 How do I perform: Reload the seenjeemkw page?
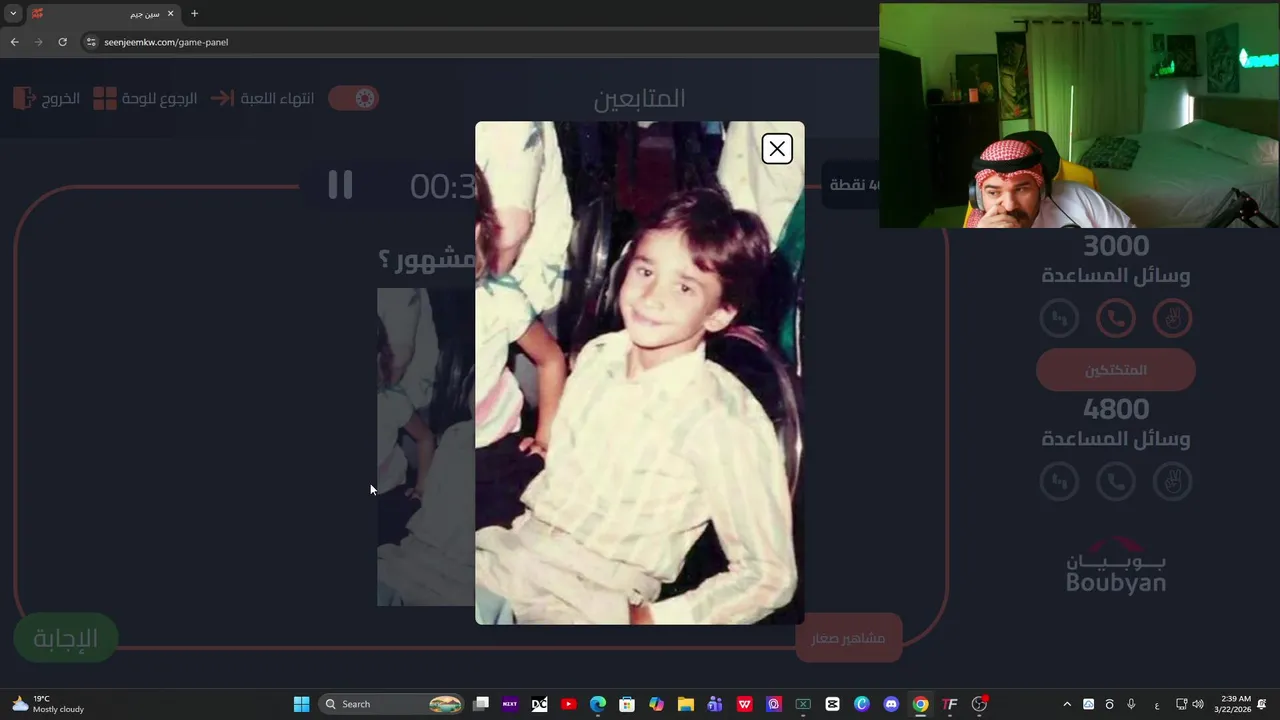62,42
